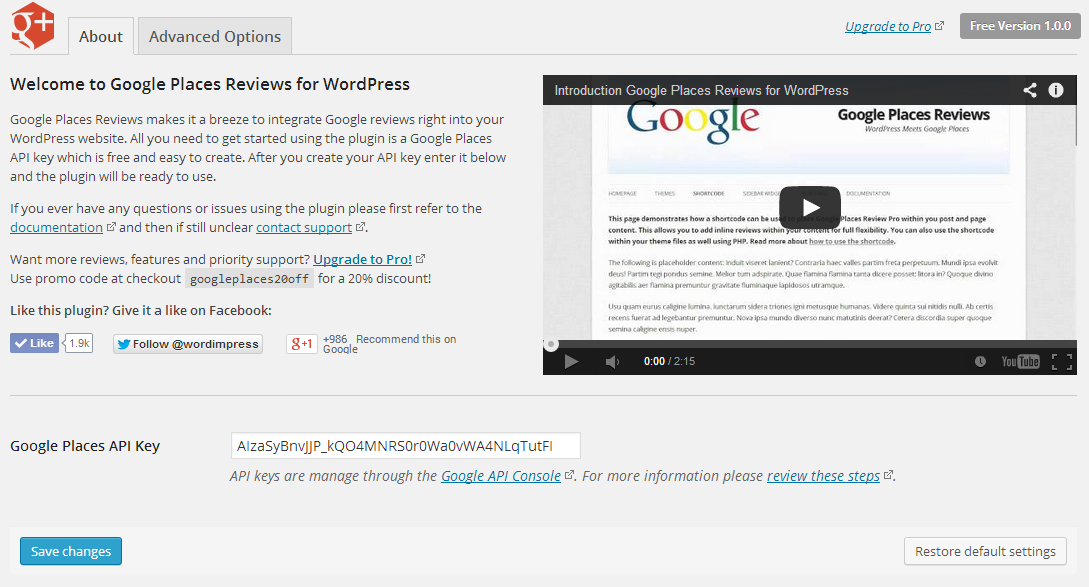Open the review these steps link

[823, 476]
